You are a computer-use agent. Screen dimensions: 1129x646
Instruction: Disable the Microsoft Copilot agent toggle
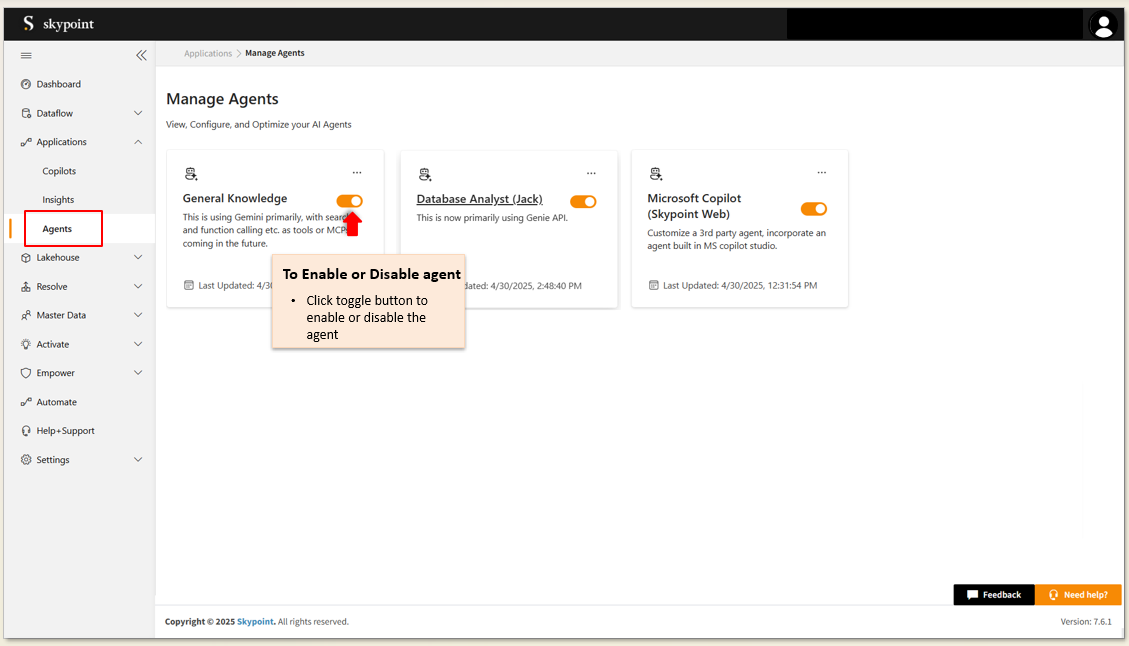pyautogui.click(x=814, y=209)
